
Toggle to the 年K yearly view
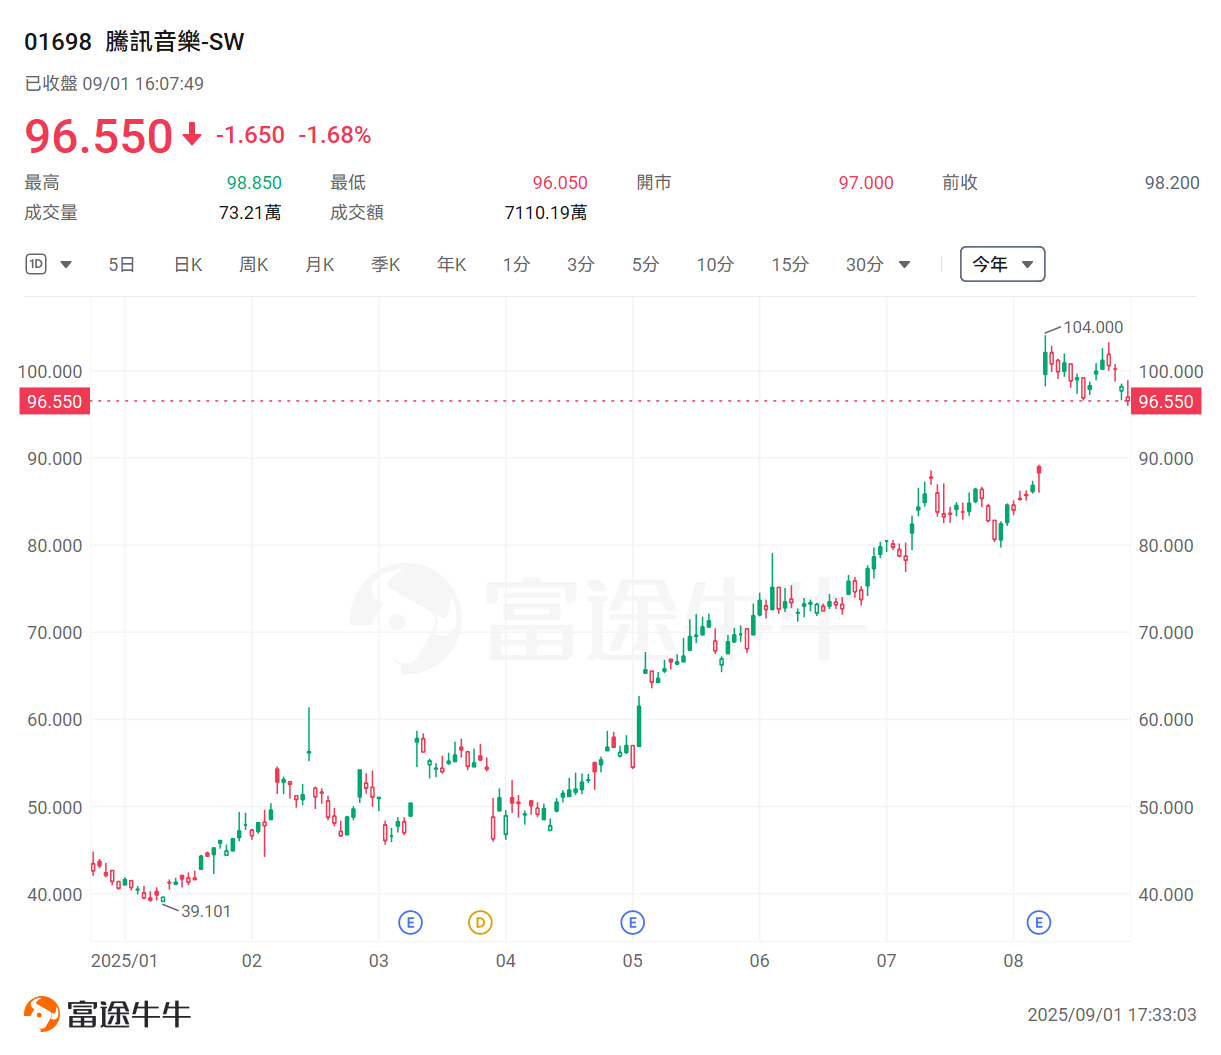point(450,264)
